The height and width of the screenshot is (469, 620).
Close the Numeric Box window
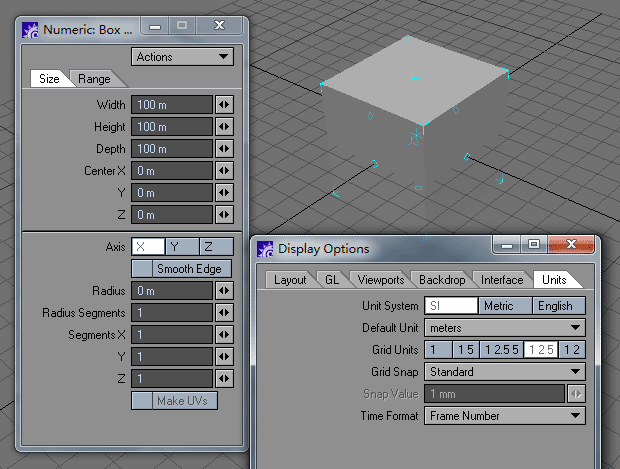[219, 26]
